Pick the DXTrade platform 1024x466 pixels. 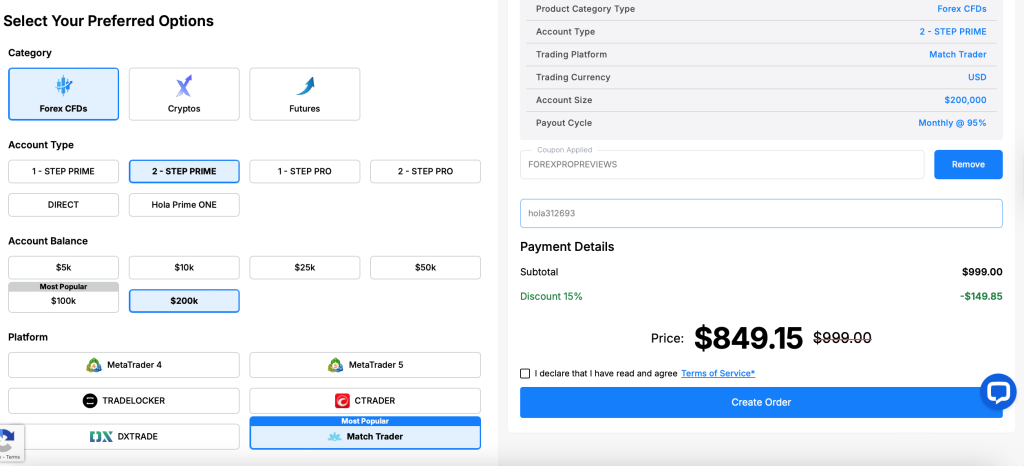(x=124, y=437)
